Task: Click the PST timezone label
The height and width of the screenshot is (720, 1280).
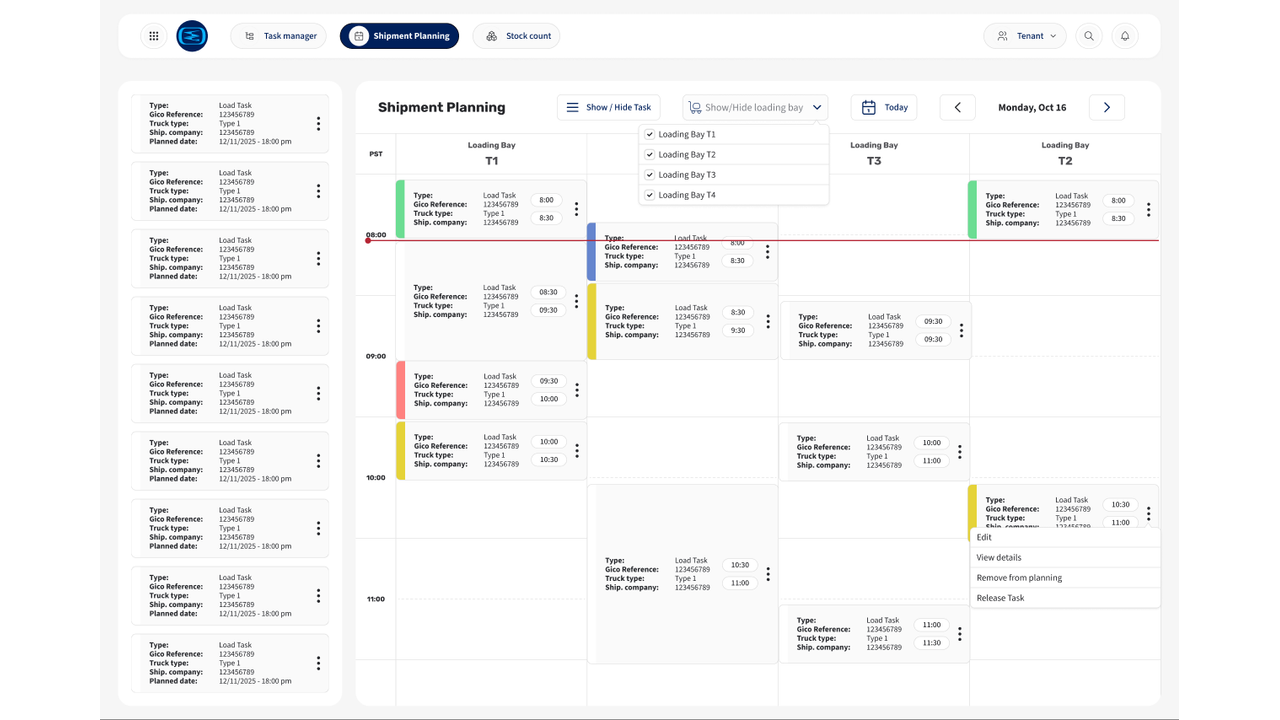Action: (376, 154)
